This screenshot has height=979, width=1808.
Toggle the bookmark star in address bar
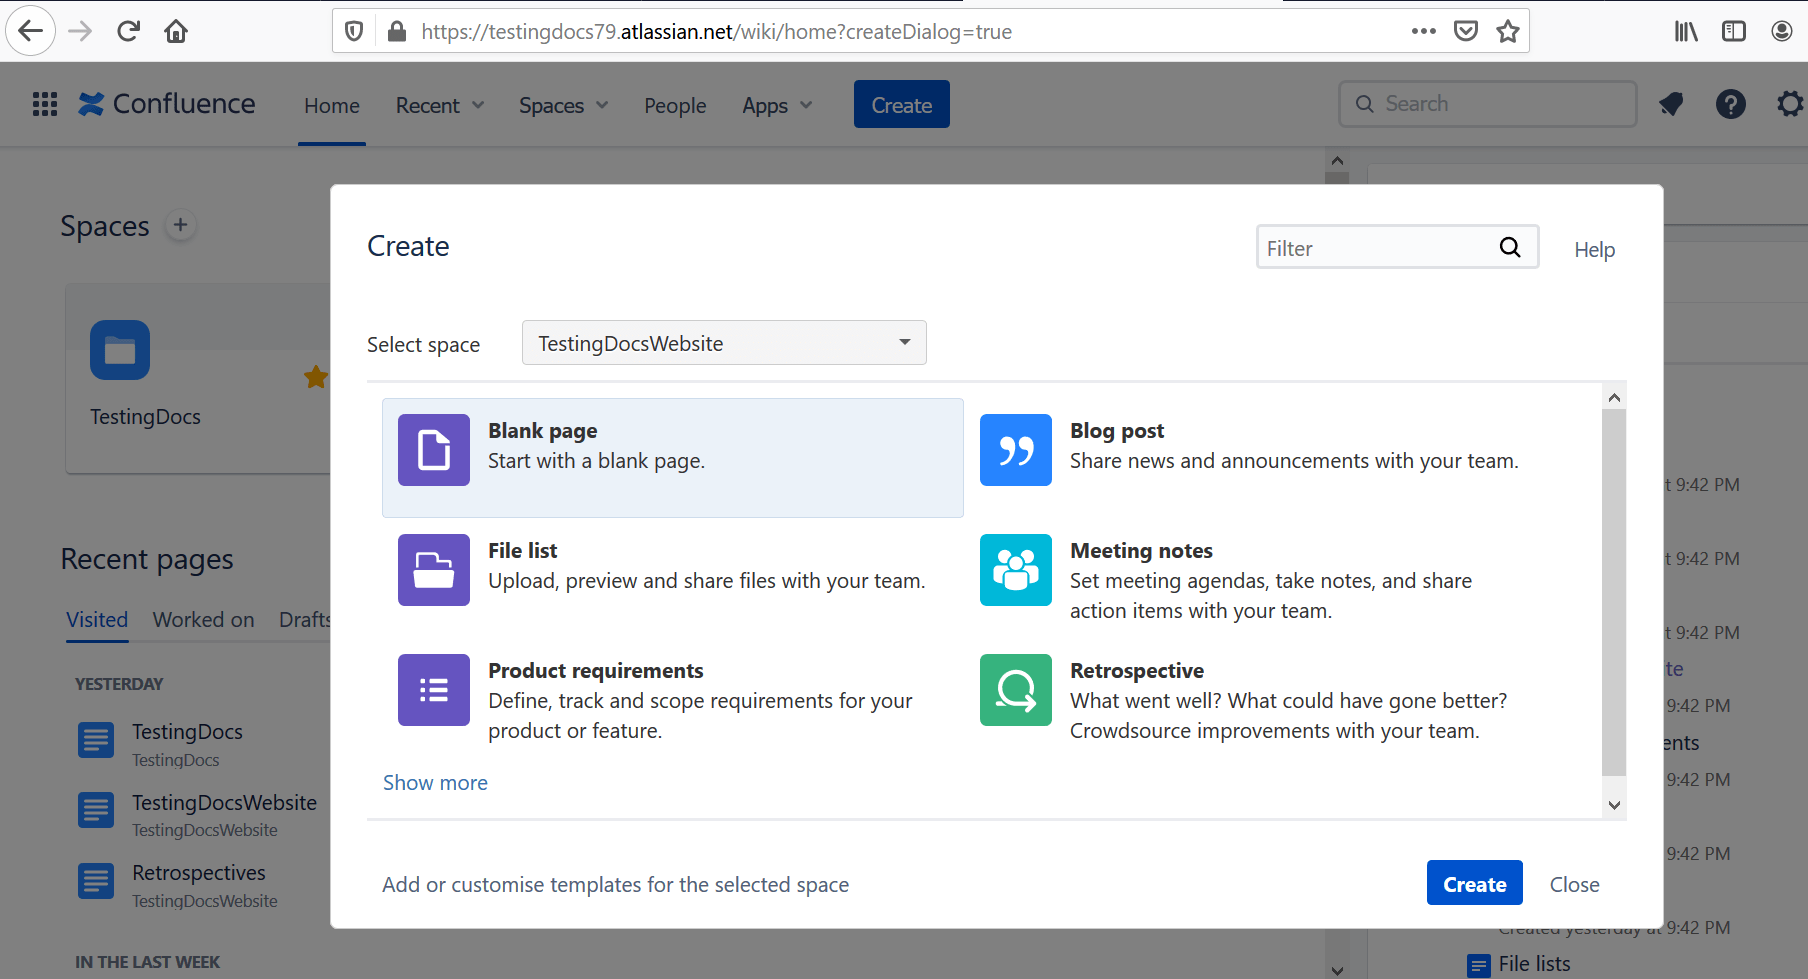[x=1508, y=31]
